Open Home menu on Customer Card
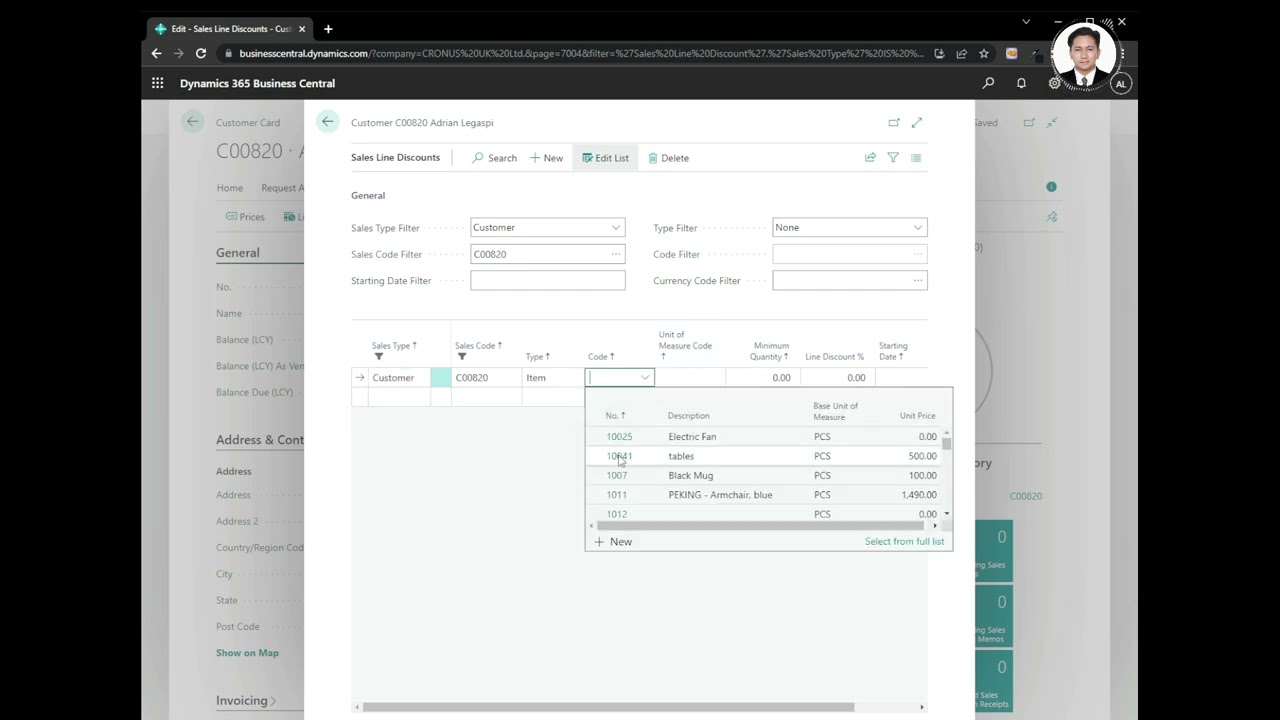The height and width of the screenshot is (720, 1280). click(230, 188)
